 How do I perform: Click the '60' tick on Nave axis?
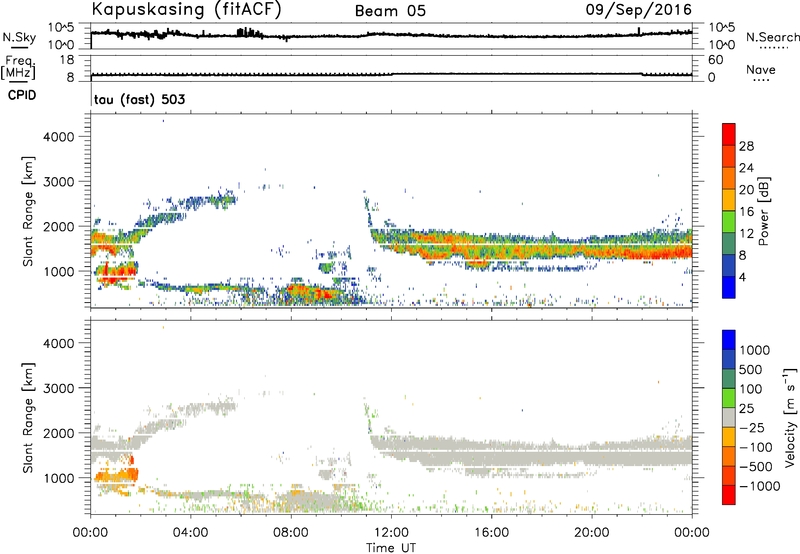tap(716, 60)
